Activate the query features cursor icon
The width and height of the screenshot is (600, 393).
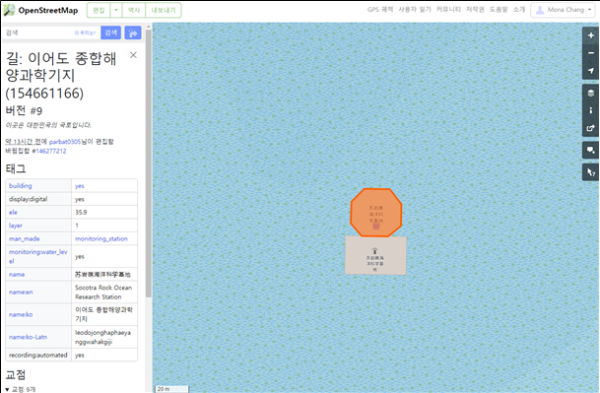click(590, 172)
